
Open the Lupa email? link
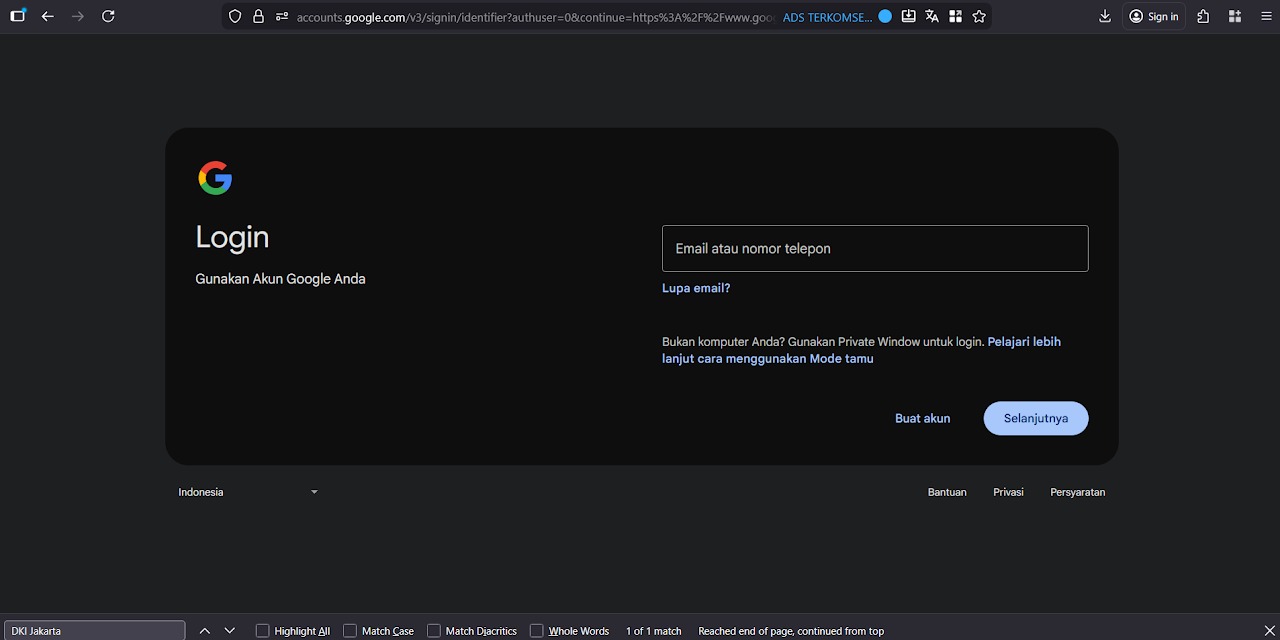(696, 287)
